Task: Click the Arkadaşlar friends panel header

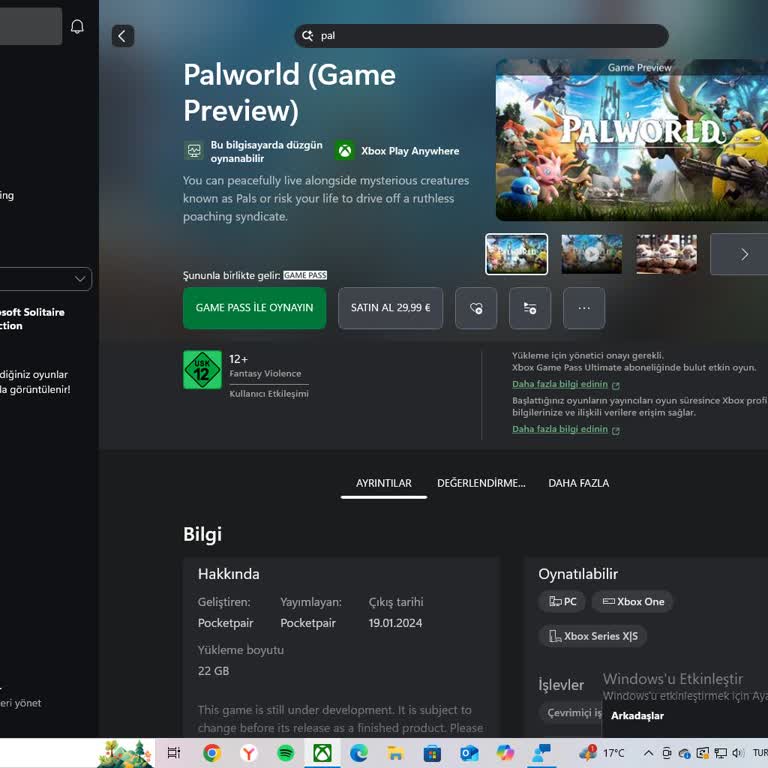Action: click(x=637, y=716)
